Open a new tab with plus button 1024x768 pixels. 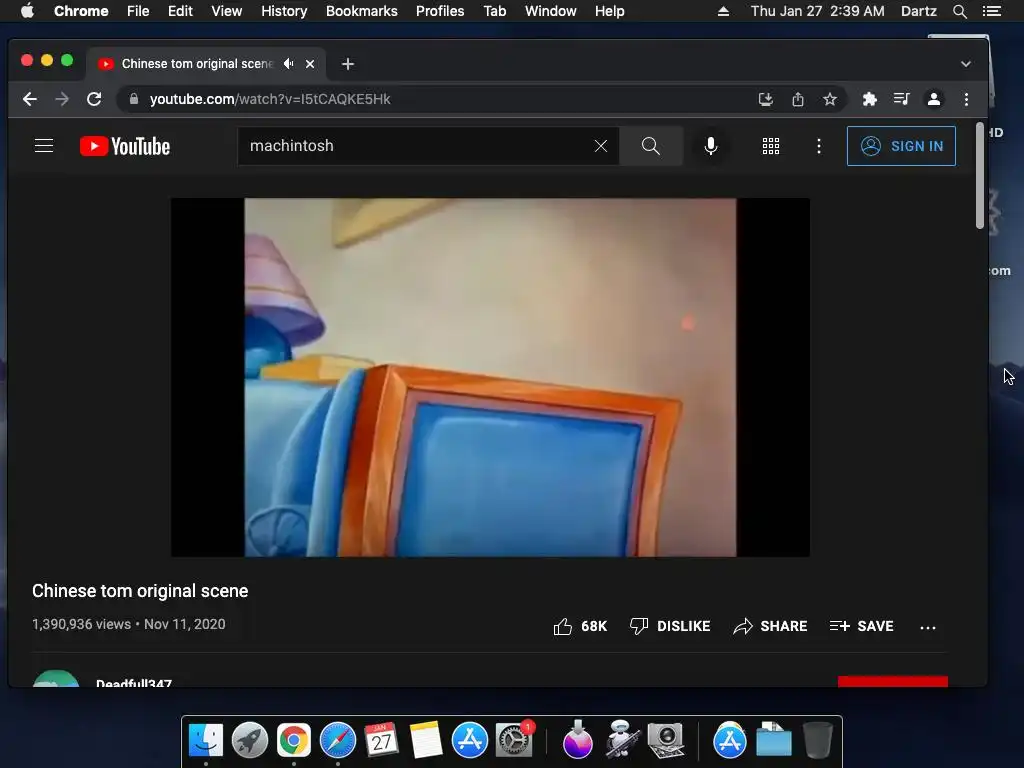point(348,64)
